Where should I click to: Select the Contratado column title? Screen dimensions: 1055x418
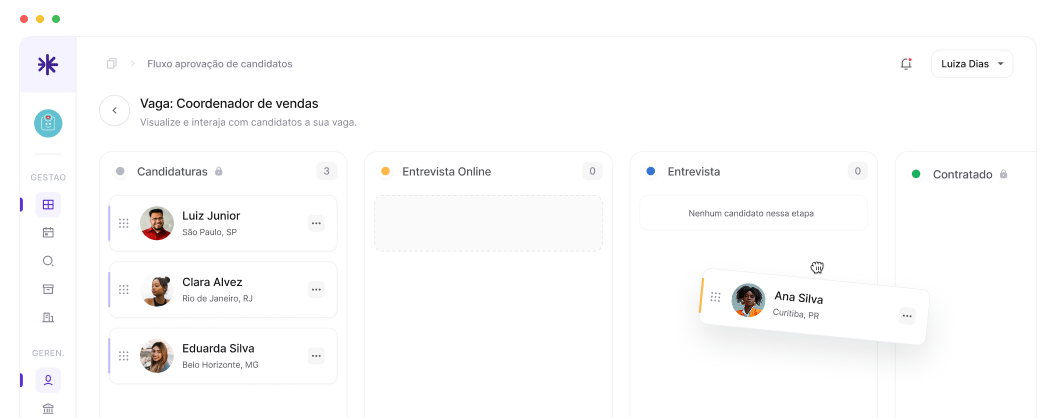click(x=963, y=174)
